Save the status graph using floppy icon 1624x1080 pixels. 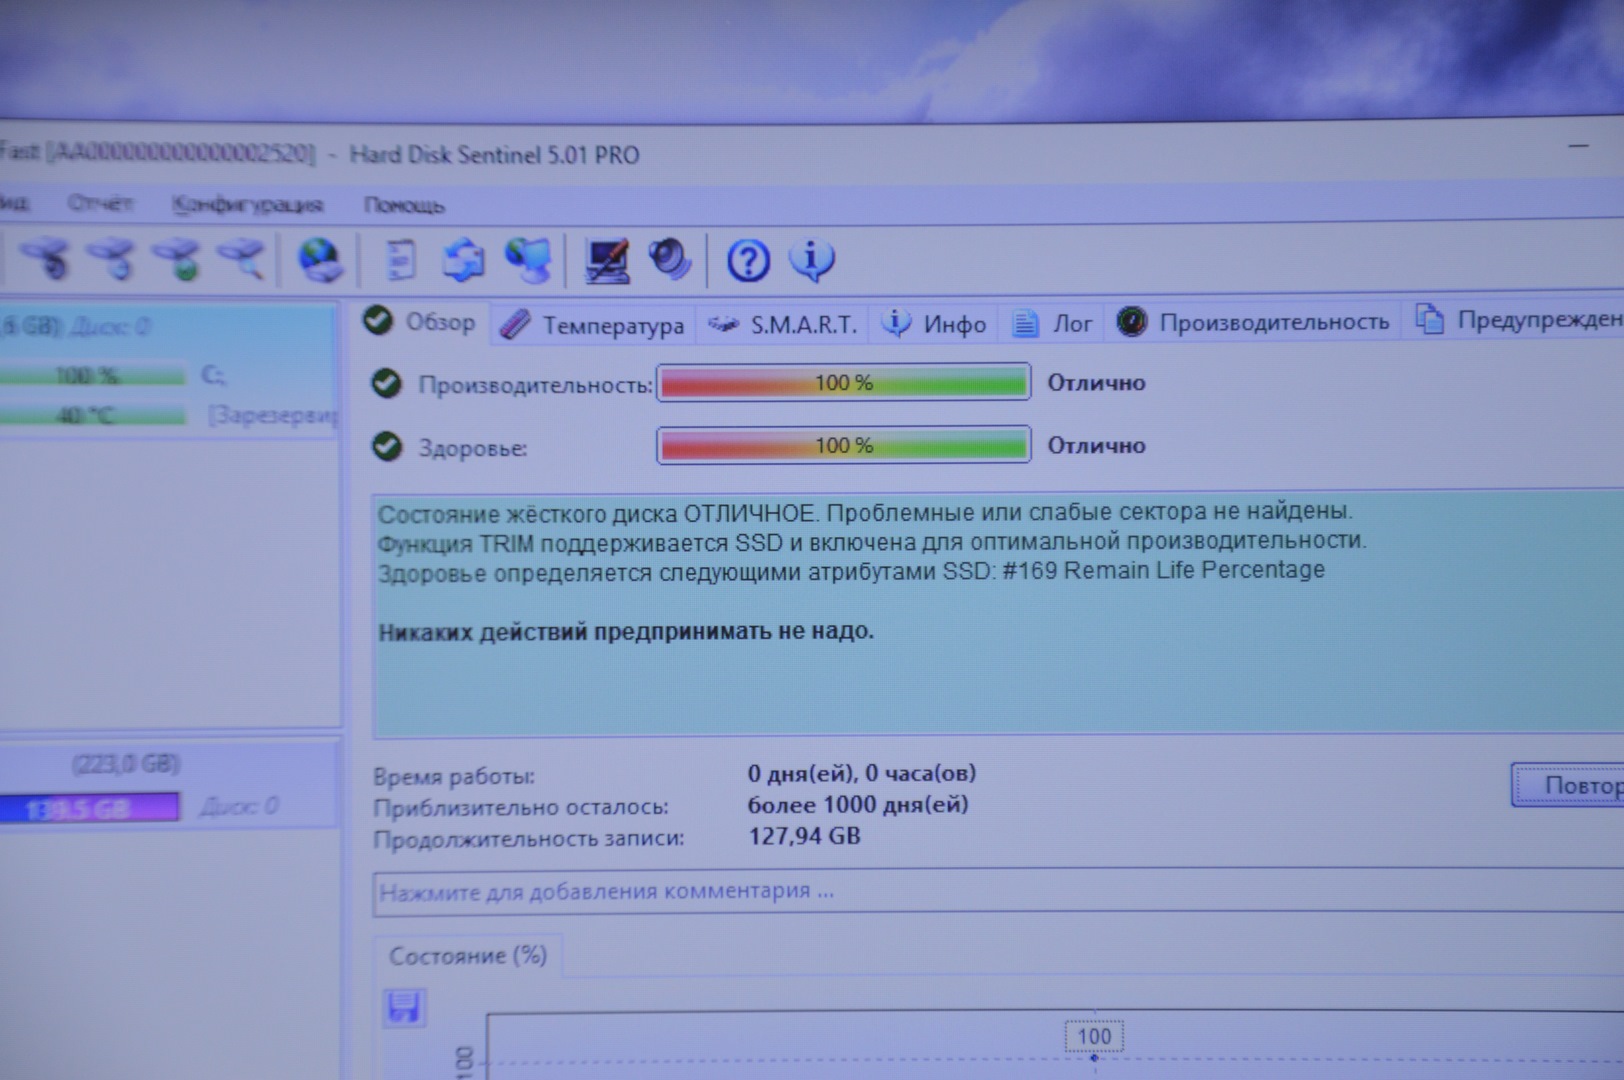(404, 1006)
